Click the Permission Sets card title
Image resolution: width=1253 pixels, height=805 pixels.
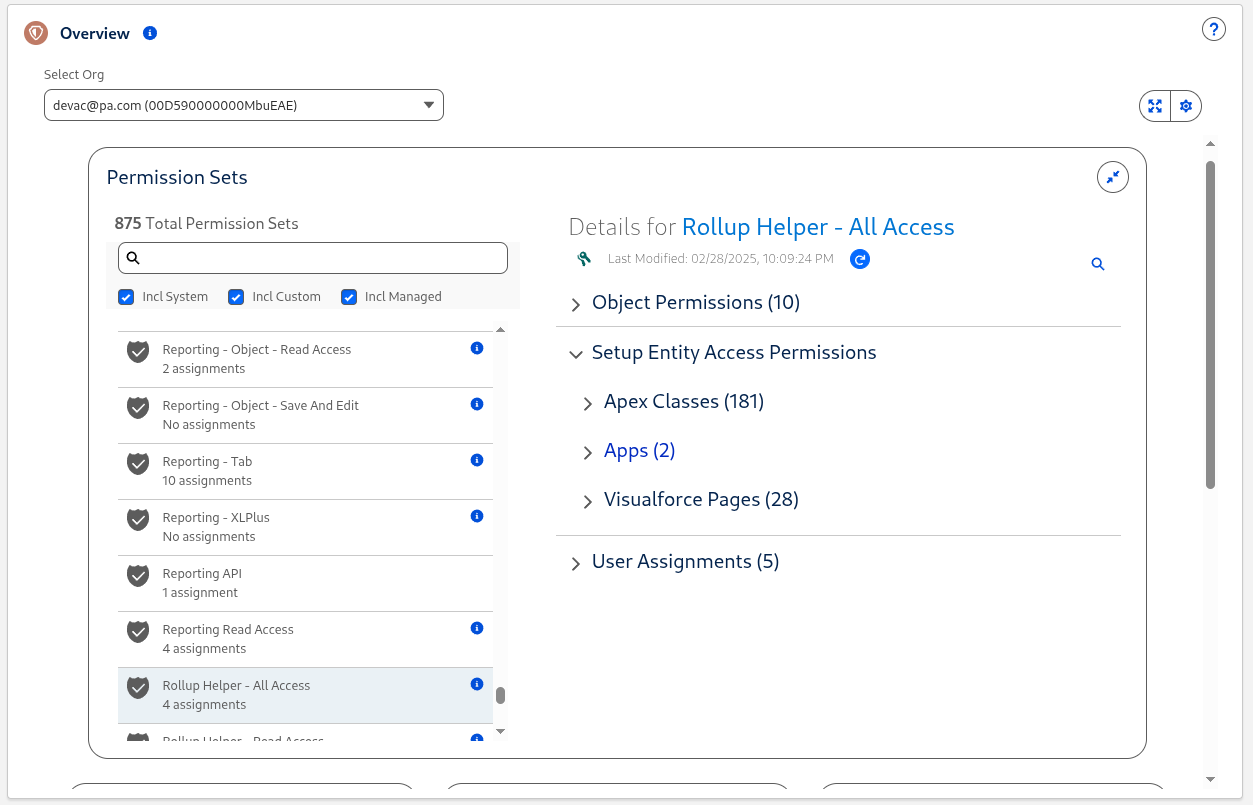pos(177,177)
